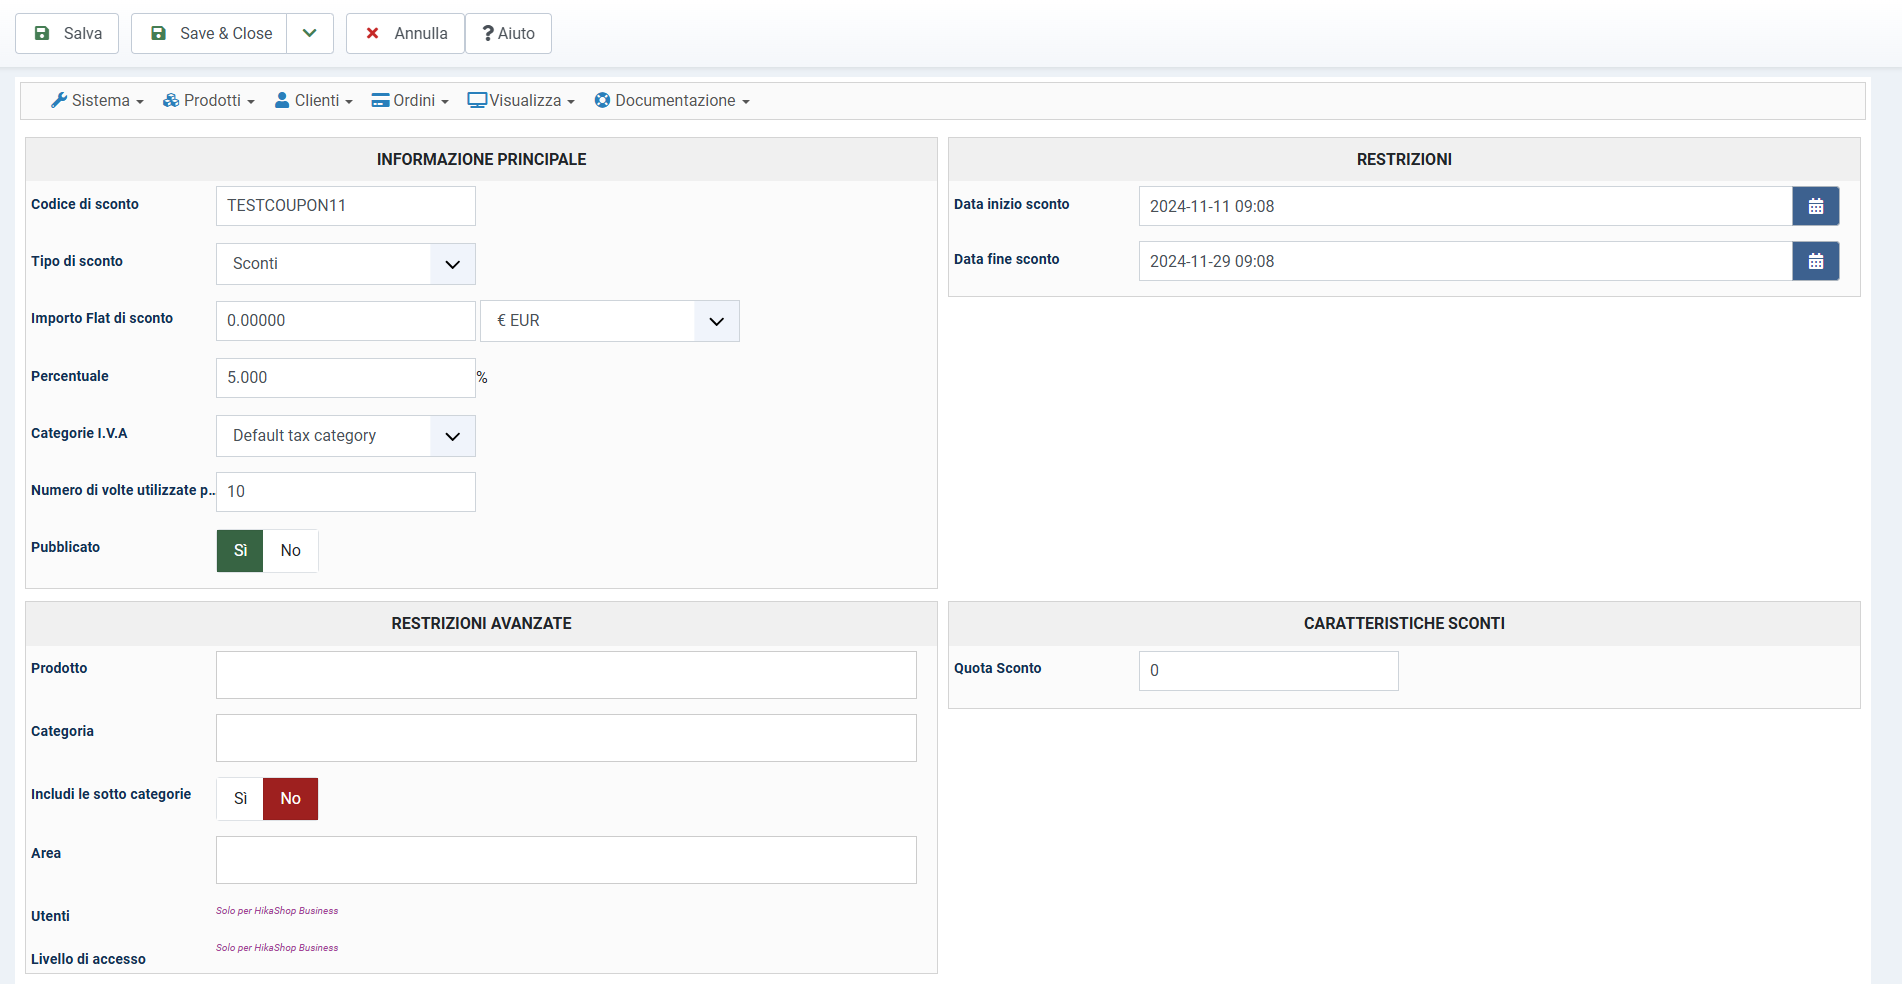The height and width of the screenshot is (984, 1902).
Task: Set Pubblicato to No
Action: pos(290,551)
